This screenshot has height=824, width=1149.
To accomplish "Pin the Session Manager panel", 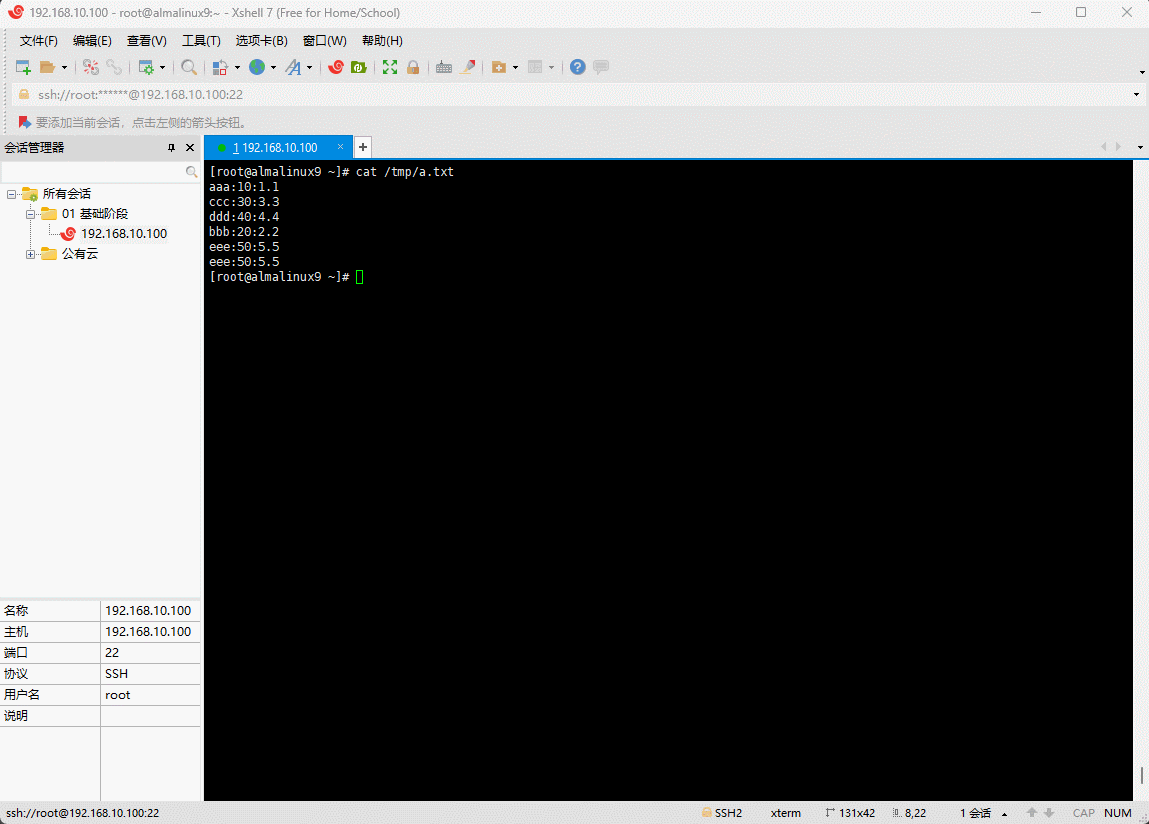I will (x=171, y=147).
